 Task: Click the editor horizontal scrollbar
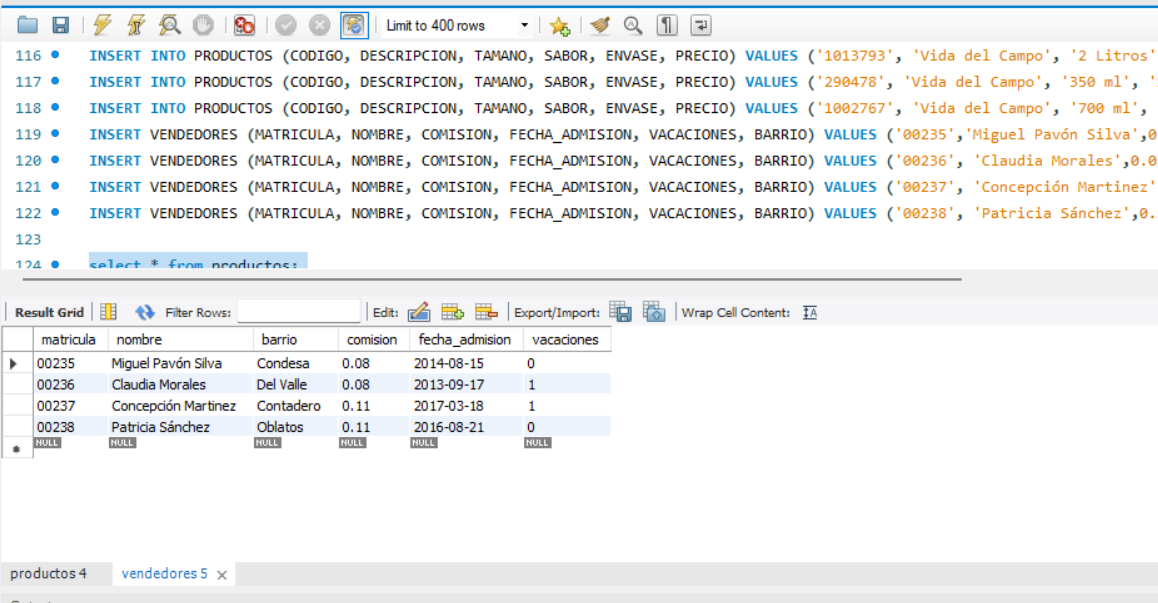click(492, 279)
